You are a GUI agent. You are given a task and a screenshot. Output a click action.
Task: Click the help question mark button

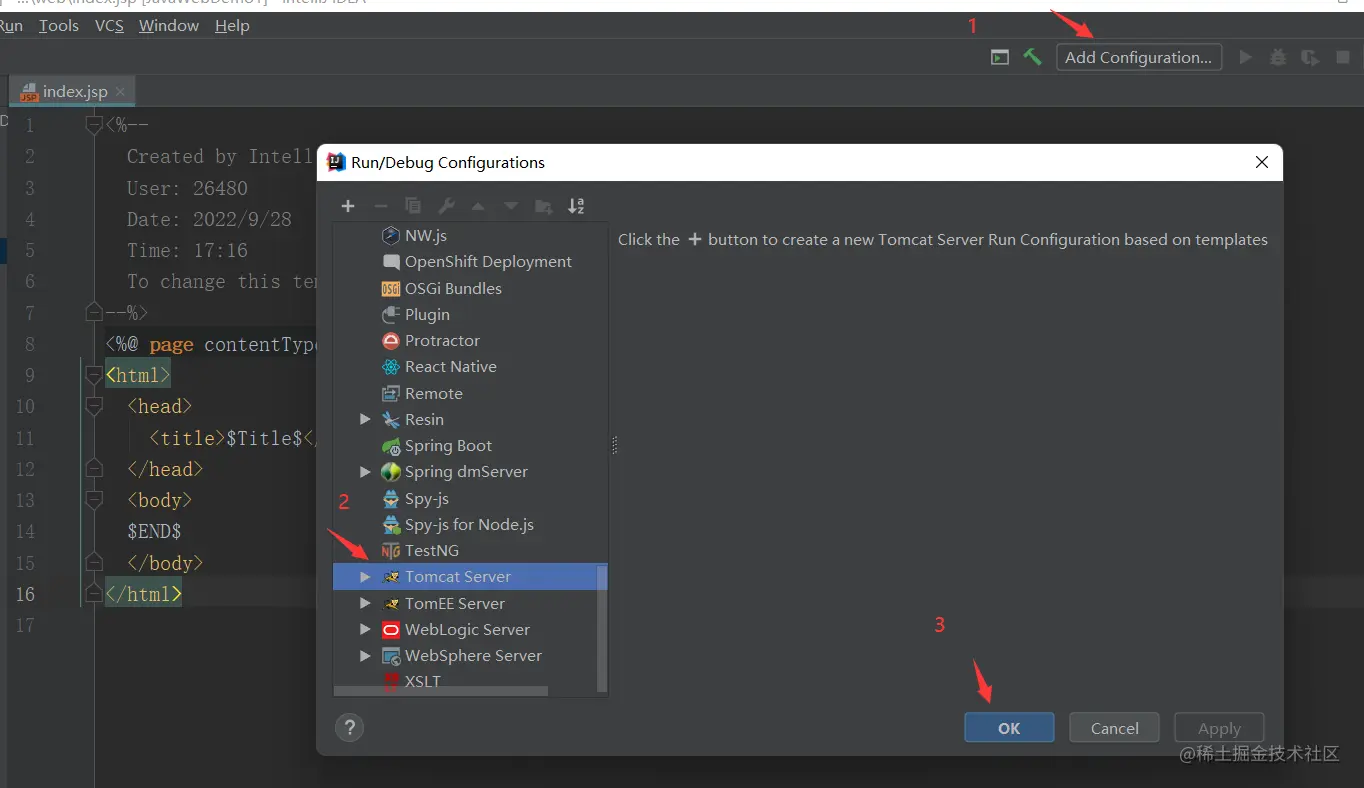click(350, 728)
